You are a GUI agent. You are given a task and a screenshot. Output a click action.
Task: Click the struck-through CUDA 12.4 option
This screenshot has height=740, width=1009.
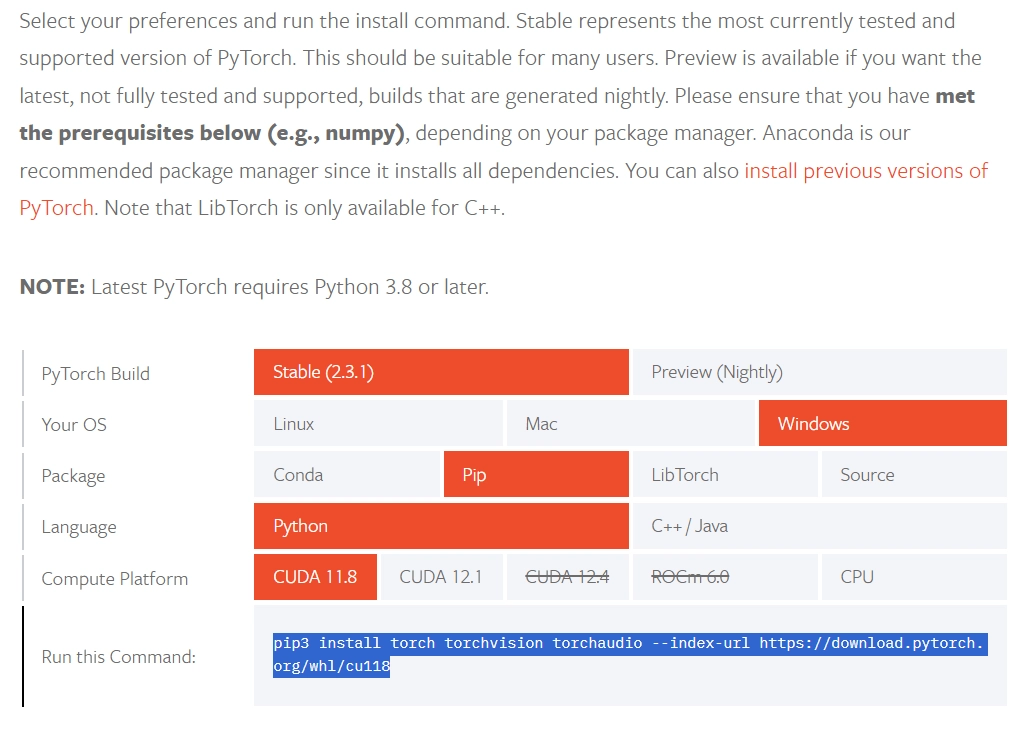click(x=567, y=576)
